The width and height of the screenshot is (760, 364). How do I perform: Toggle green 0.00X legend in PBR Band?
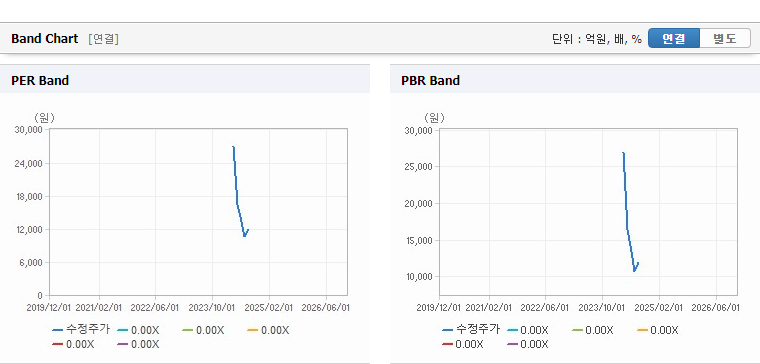(592, 330)
